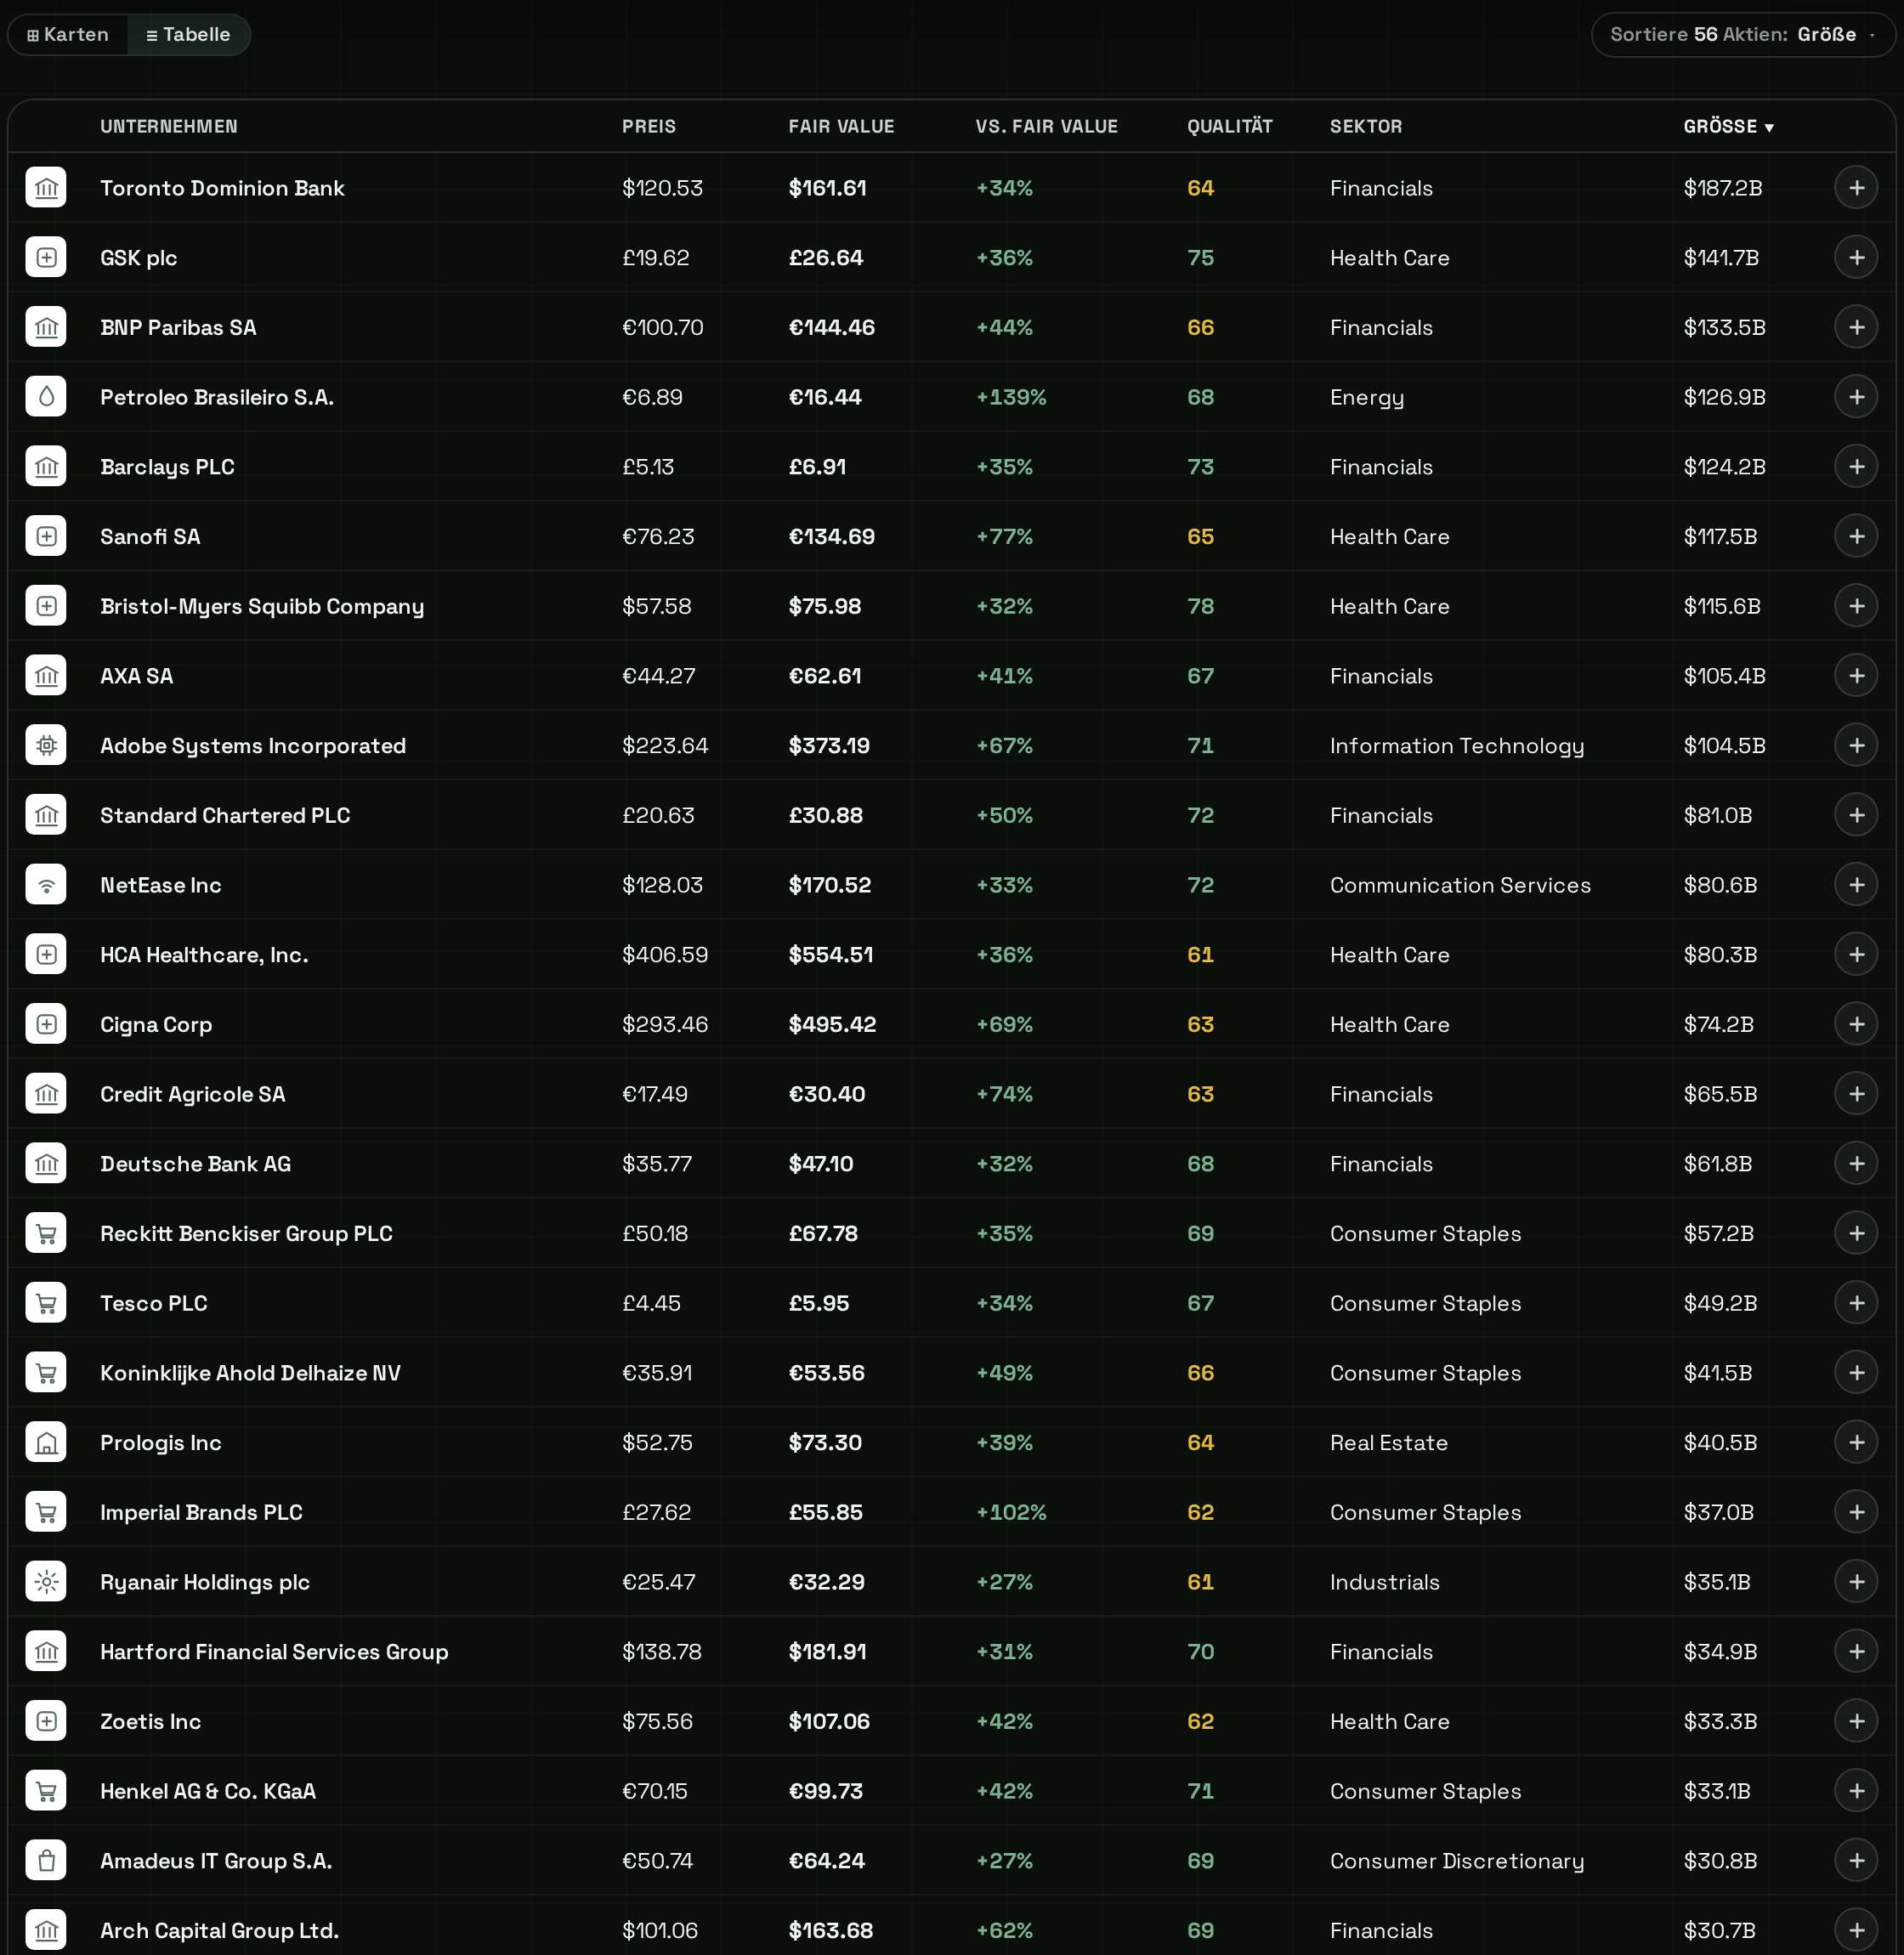Add BNP Paribas SA with plus button
The height and width of the screenshot is (1955, 1904).
click(x=1856, y=327)
